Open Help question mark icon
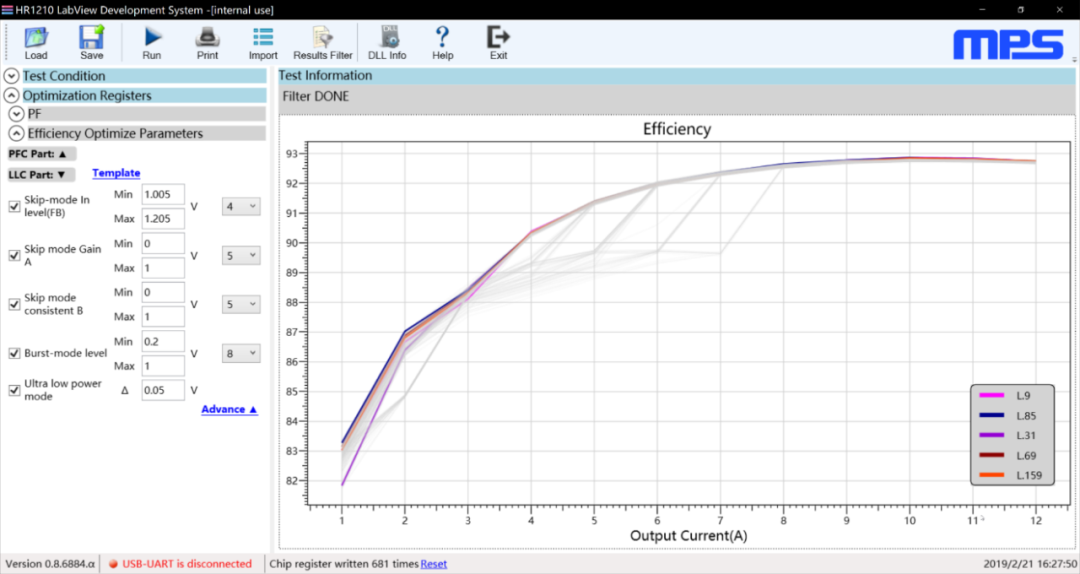This screenshot has height=574, width=1080. [x=442, y=38]
